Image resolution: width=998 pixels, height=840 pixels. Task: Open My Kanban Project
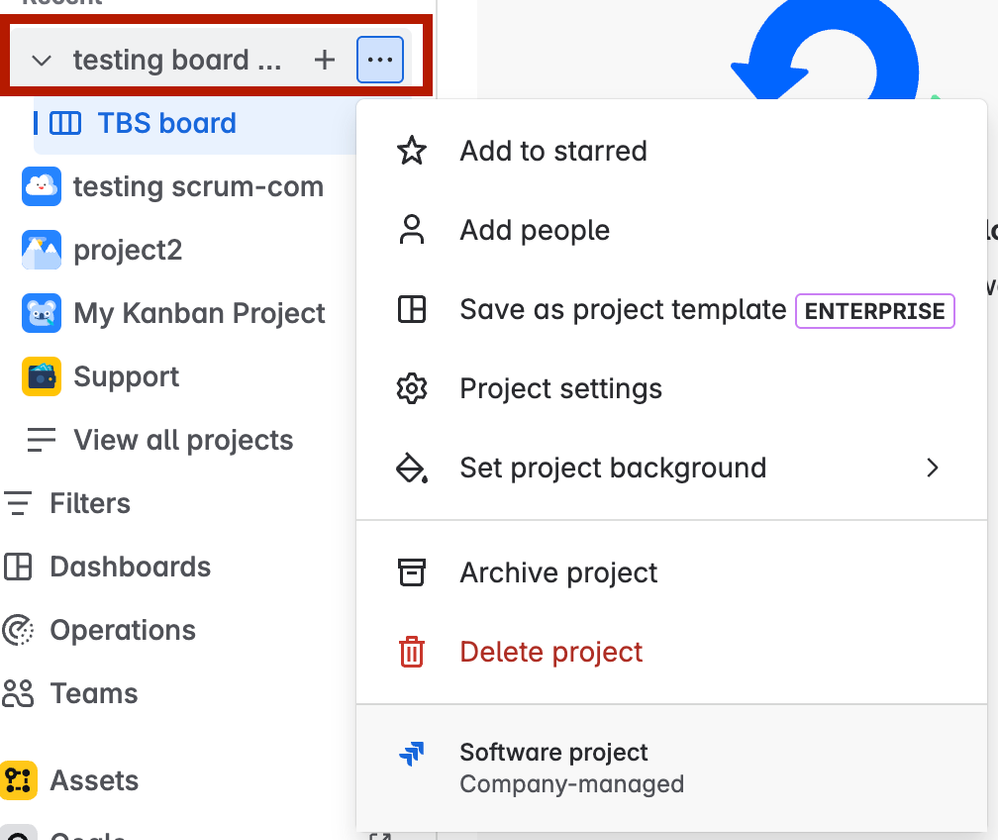pos(199,313)
